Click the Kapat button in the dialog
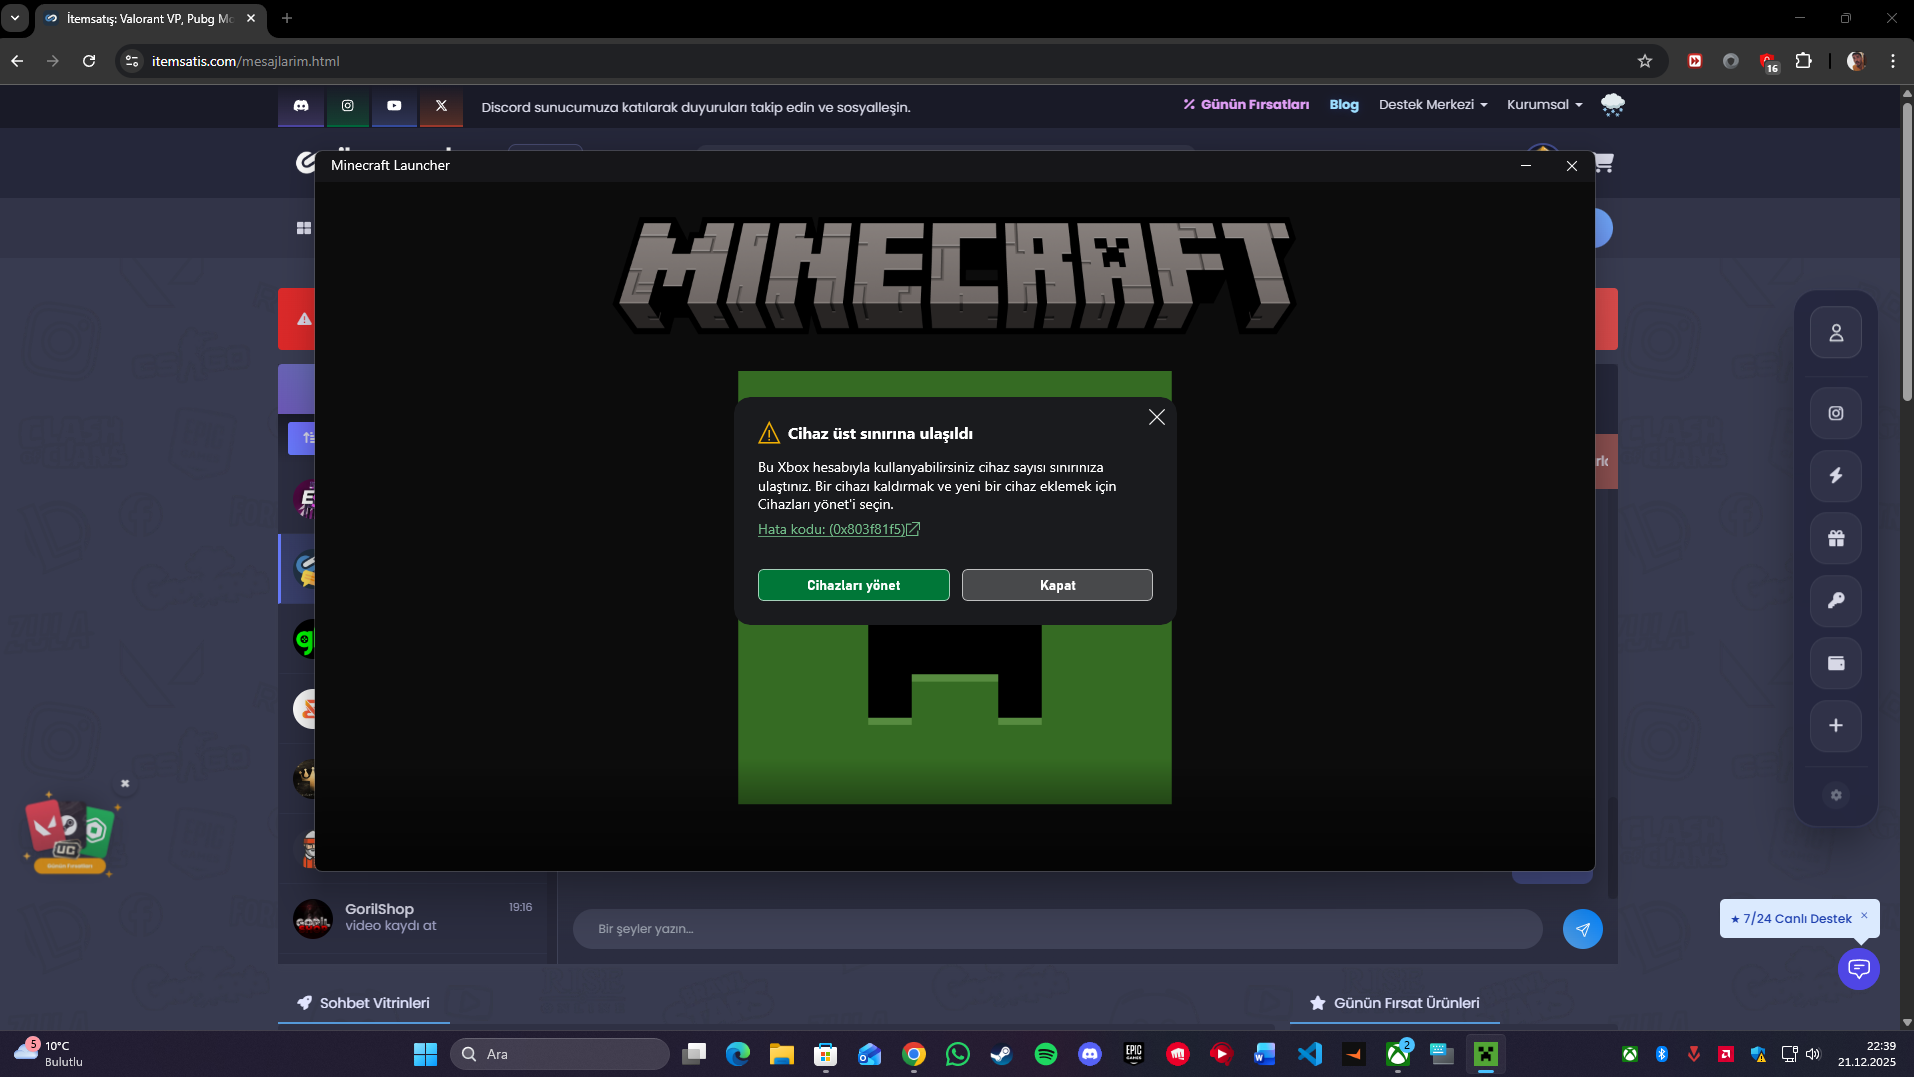The image size is (1914, 1077). pos(1057,585)
